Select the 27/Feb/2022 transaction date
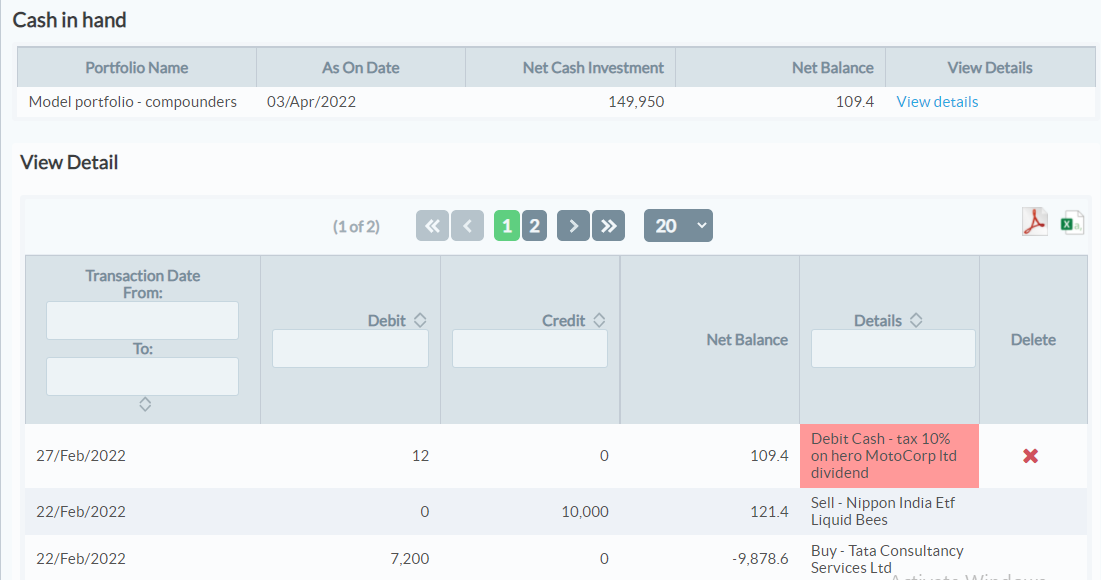The height and width of the screenshot is (580, 1101). 81,456
